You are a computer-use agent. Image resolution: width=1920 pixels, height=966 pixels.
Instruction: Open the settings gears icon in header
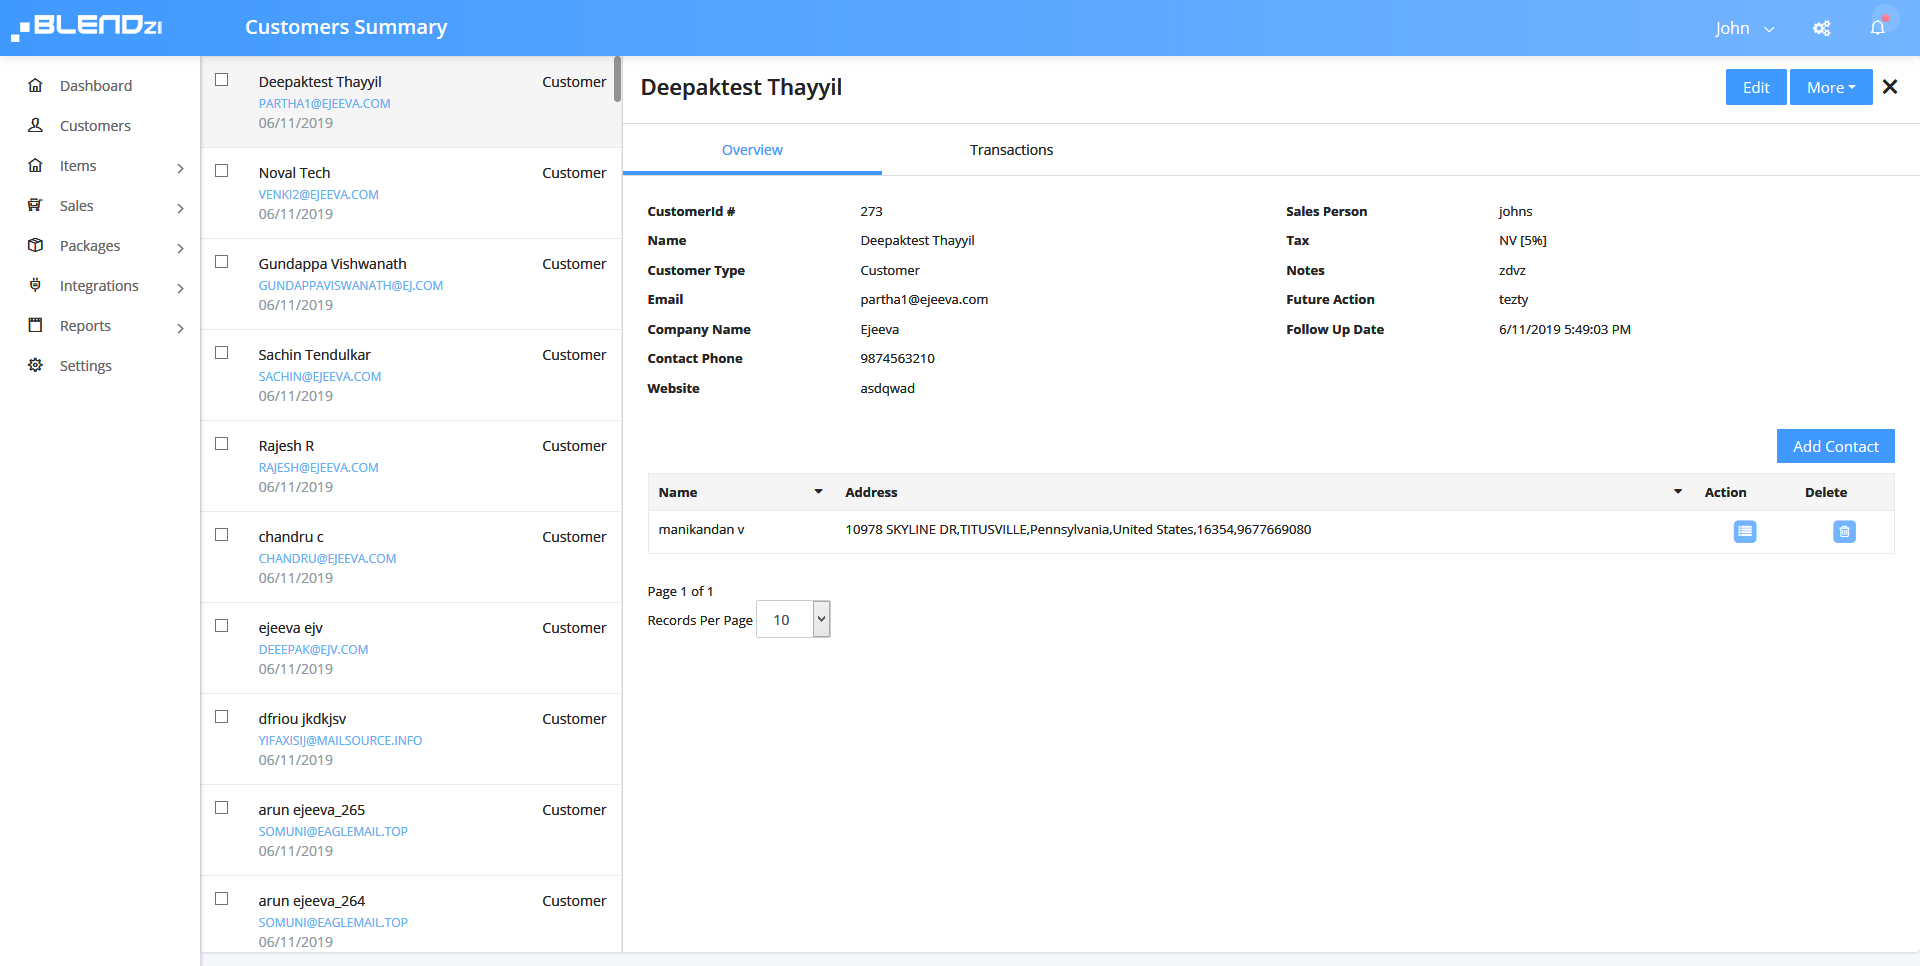[x=1822, y=28]
